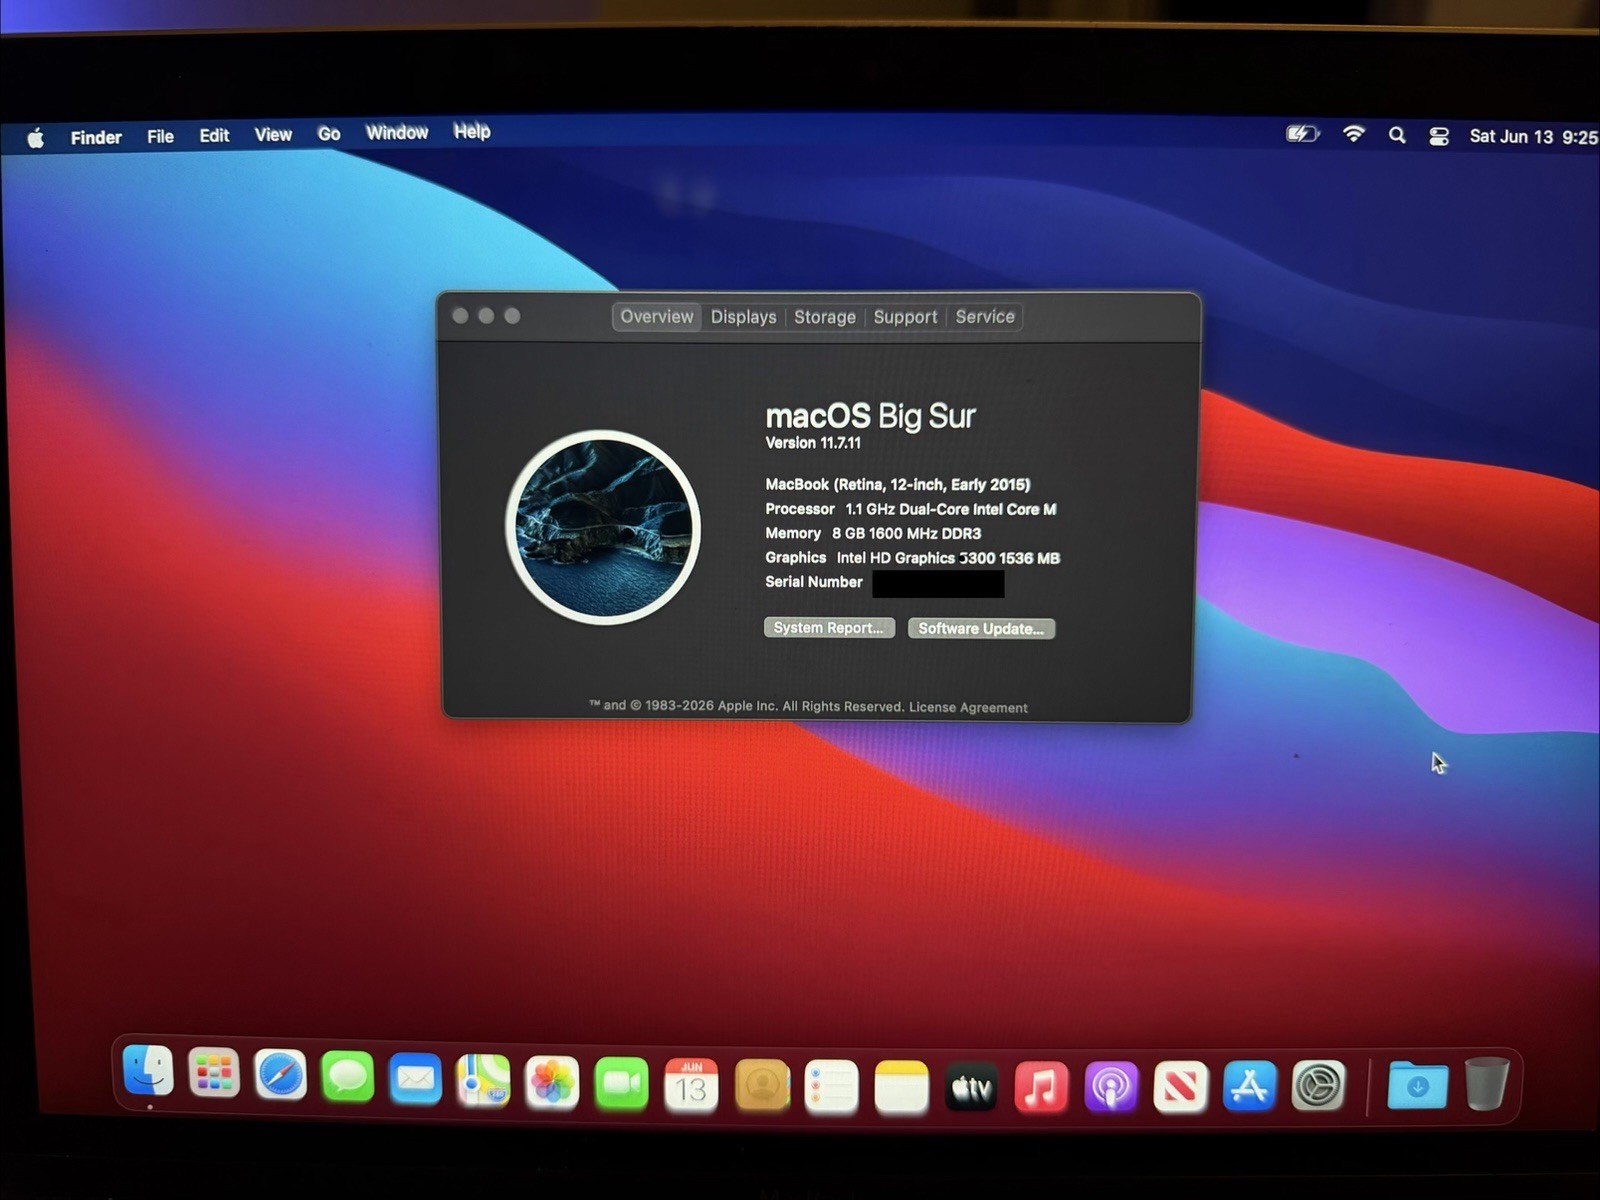Open Podcasts app in the Dock
The height and width of the screenshot is (1200, 1600).
click(x=1111, y=1087)
